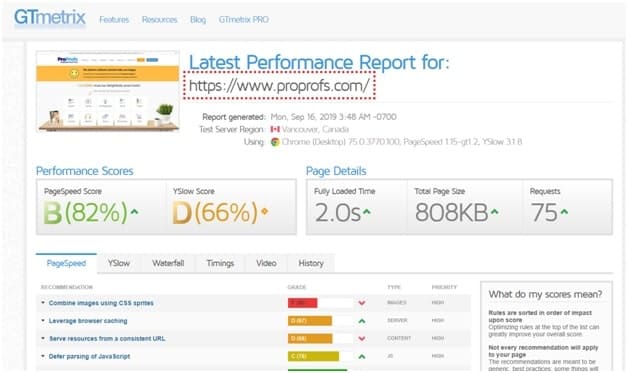Click the 75 Requests value
Viewport: 628px width, 373px height.
click(x=544, y=212)
